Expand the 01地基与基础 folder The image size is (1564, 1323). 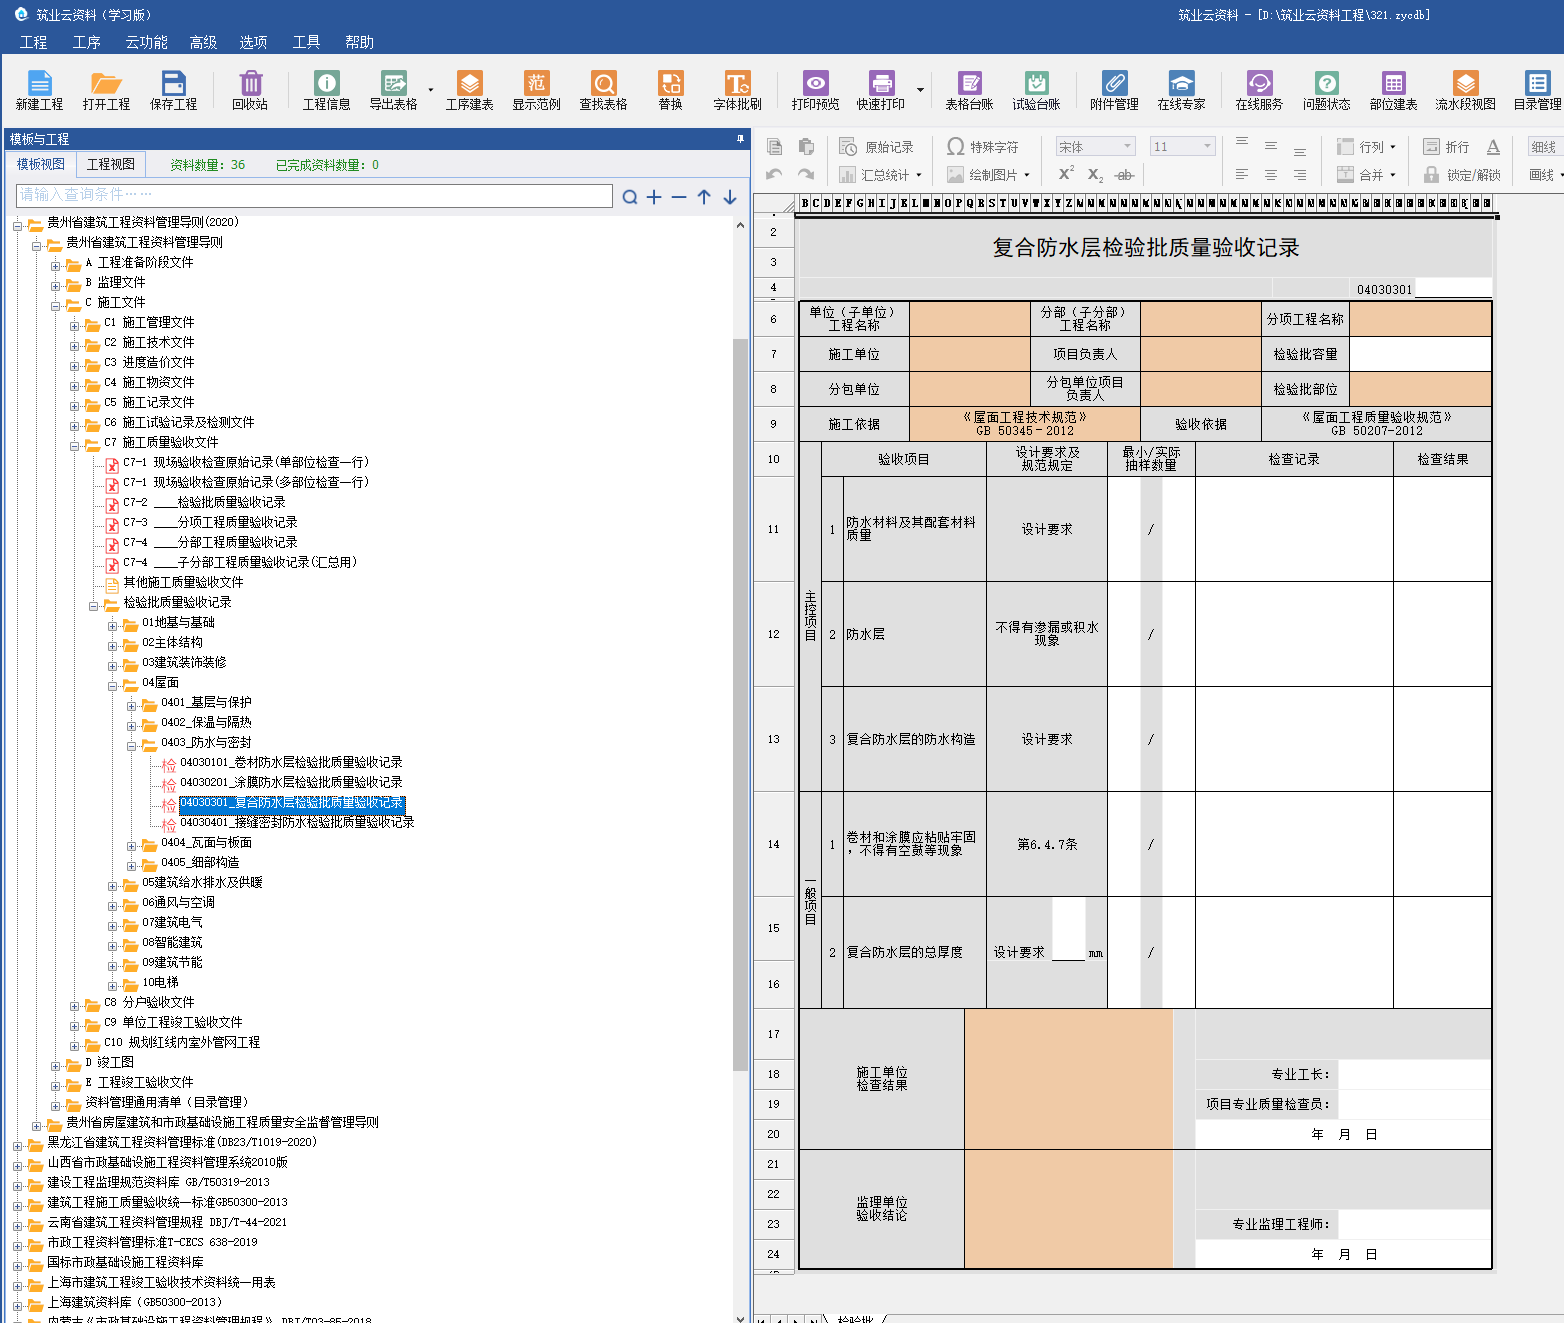pos(112,626)
